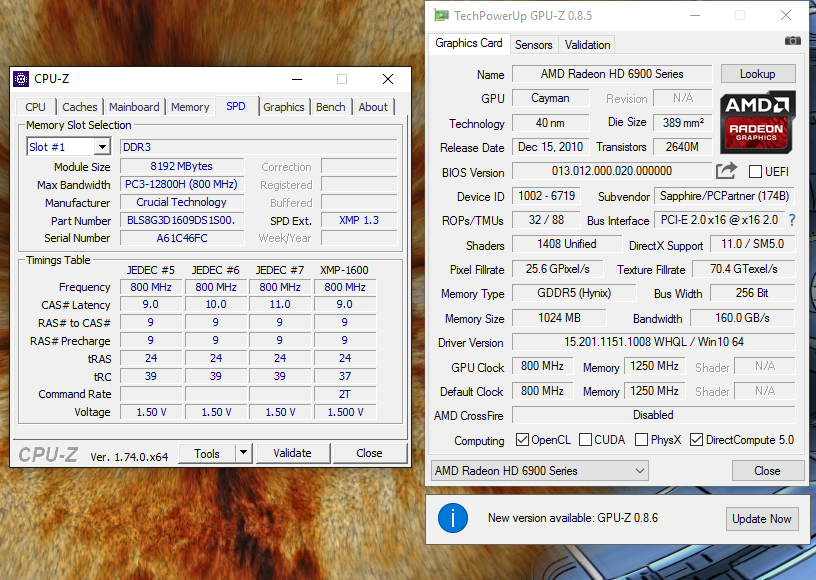Screen dimensions: 816x580
Task: Click the GPU Name field AMD Radeon HD 6900 Series
Action: pyautogui.click(x=612, y=74)
